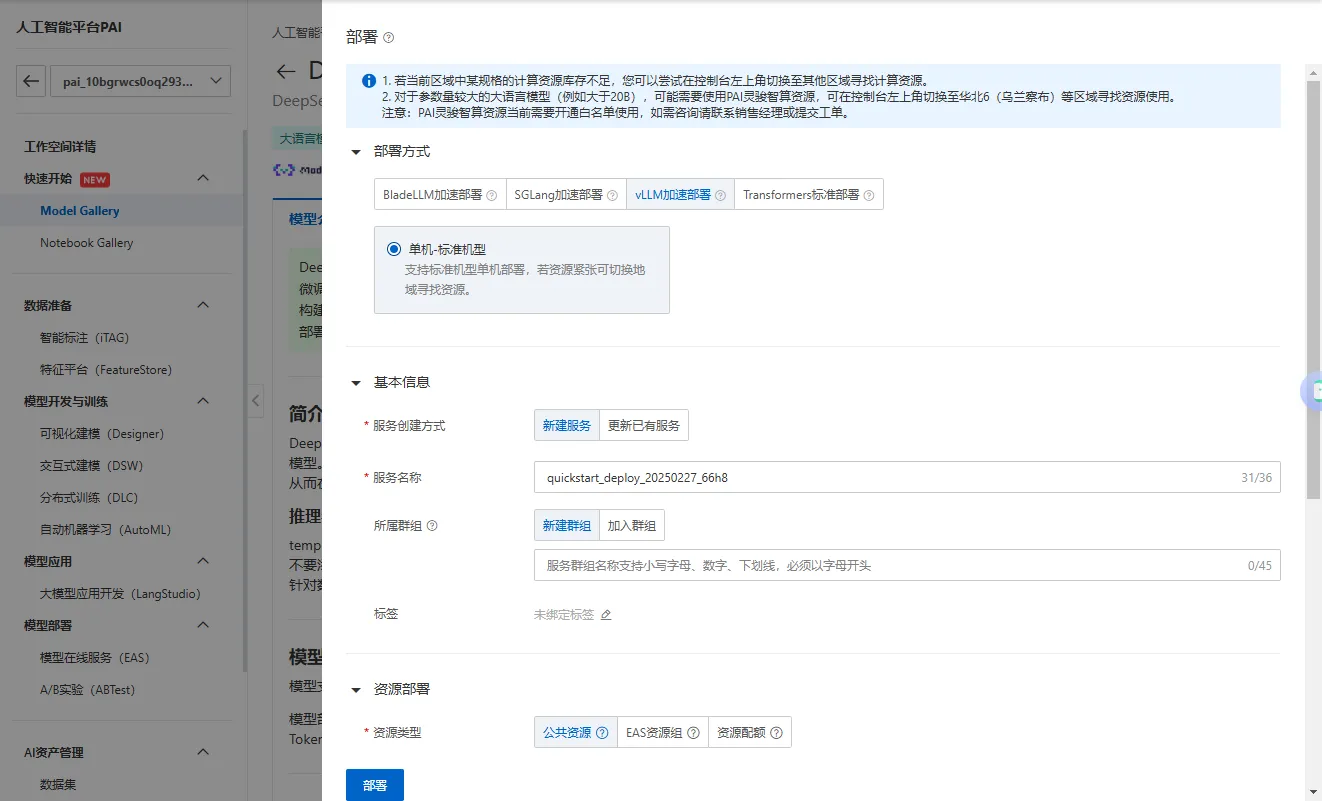Collapse 快速开始 sidebar group
The height and width of the screenshot is (801, 1322).
coord(203,178)
